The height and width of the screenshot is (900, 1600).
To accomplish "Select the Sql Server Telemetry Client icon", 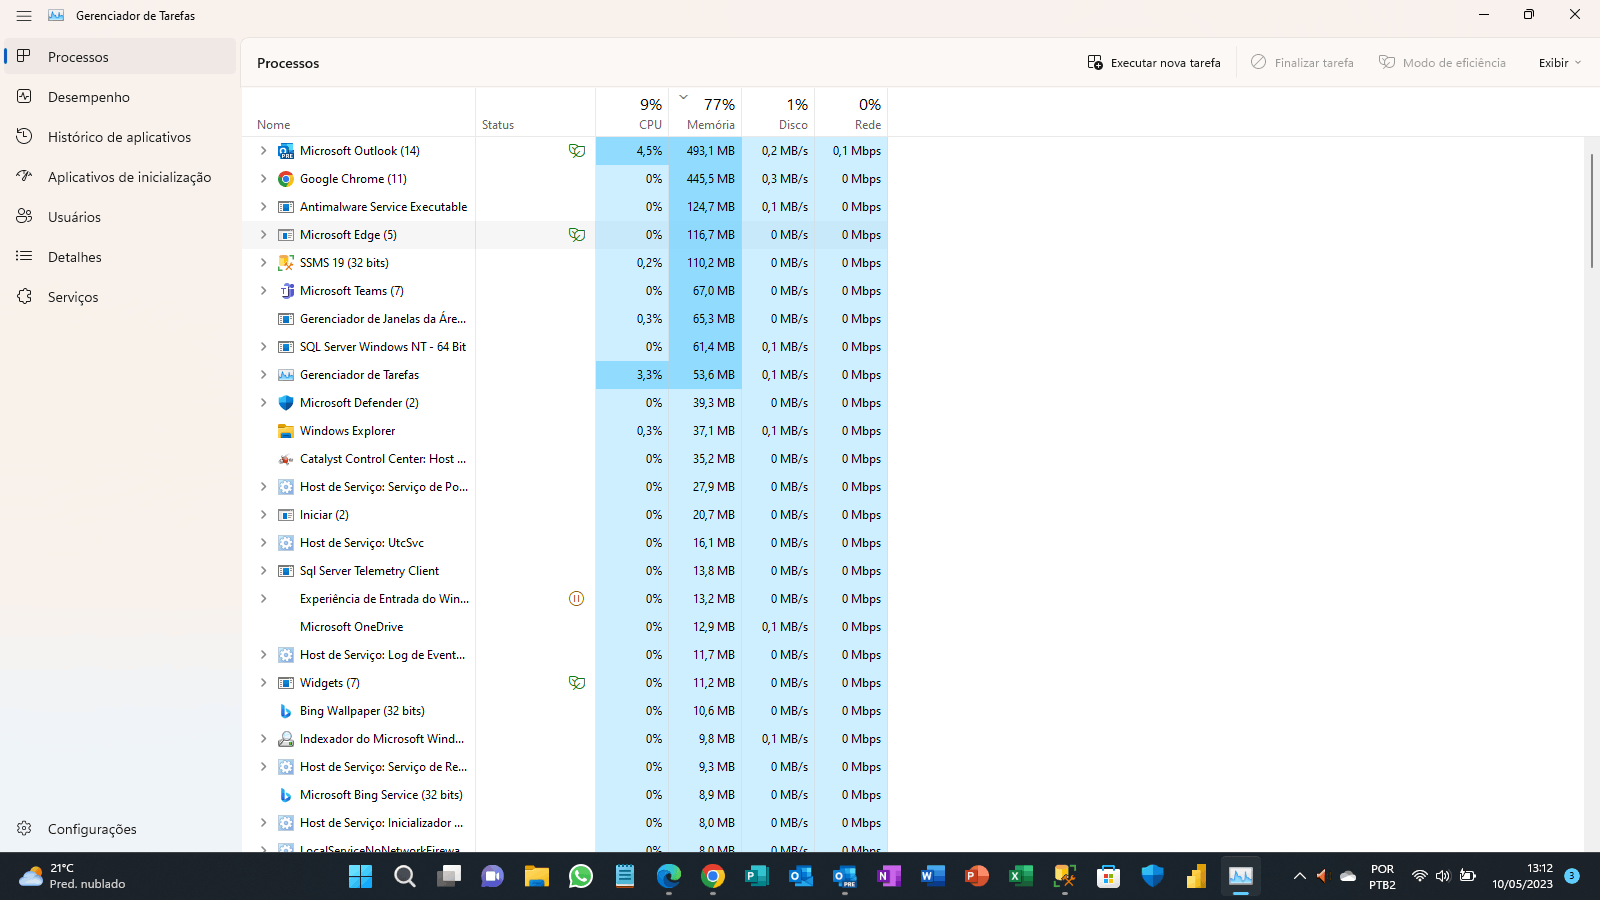I will (286, 571).
